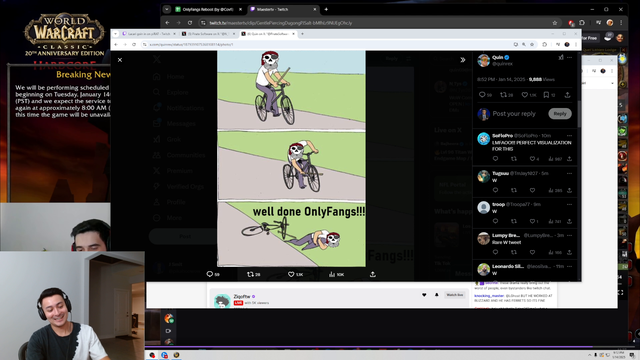The image size is (640, 360).
Task: Toggle Ziqoftw notifications with the bell icon
Action: pyautogui.click(x=436, y=295)
